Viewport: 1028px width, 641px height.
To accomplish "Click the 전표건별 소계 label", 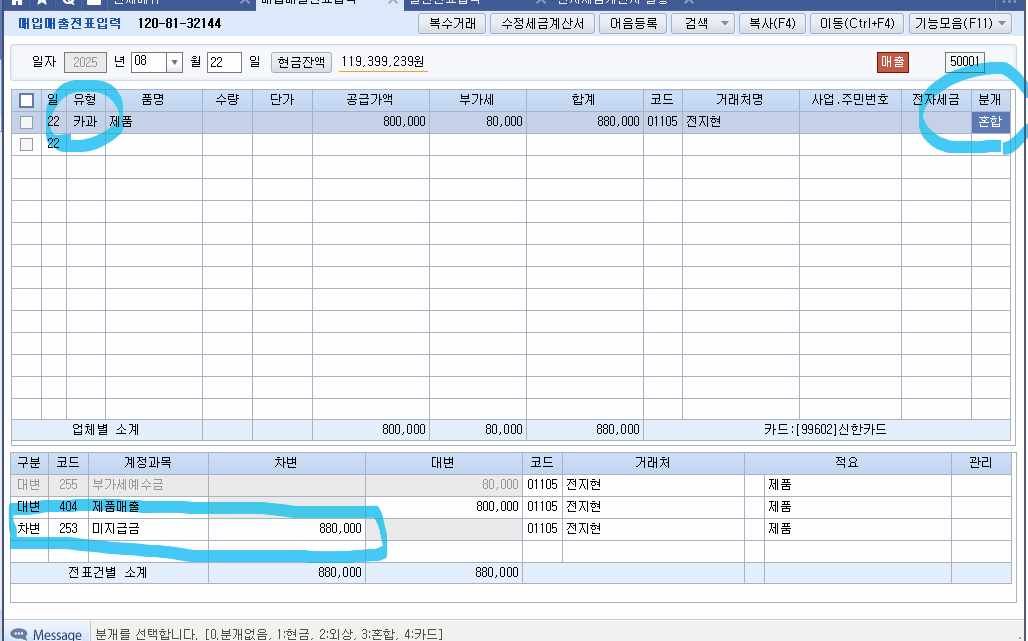I will click(108, 572).
